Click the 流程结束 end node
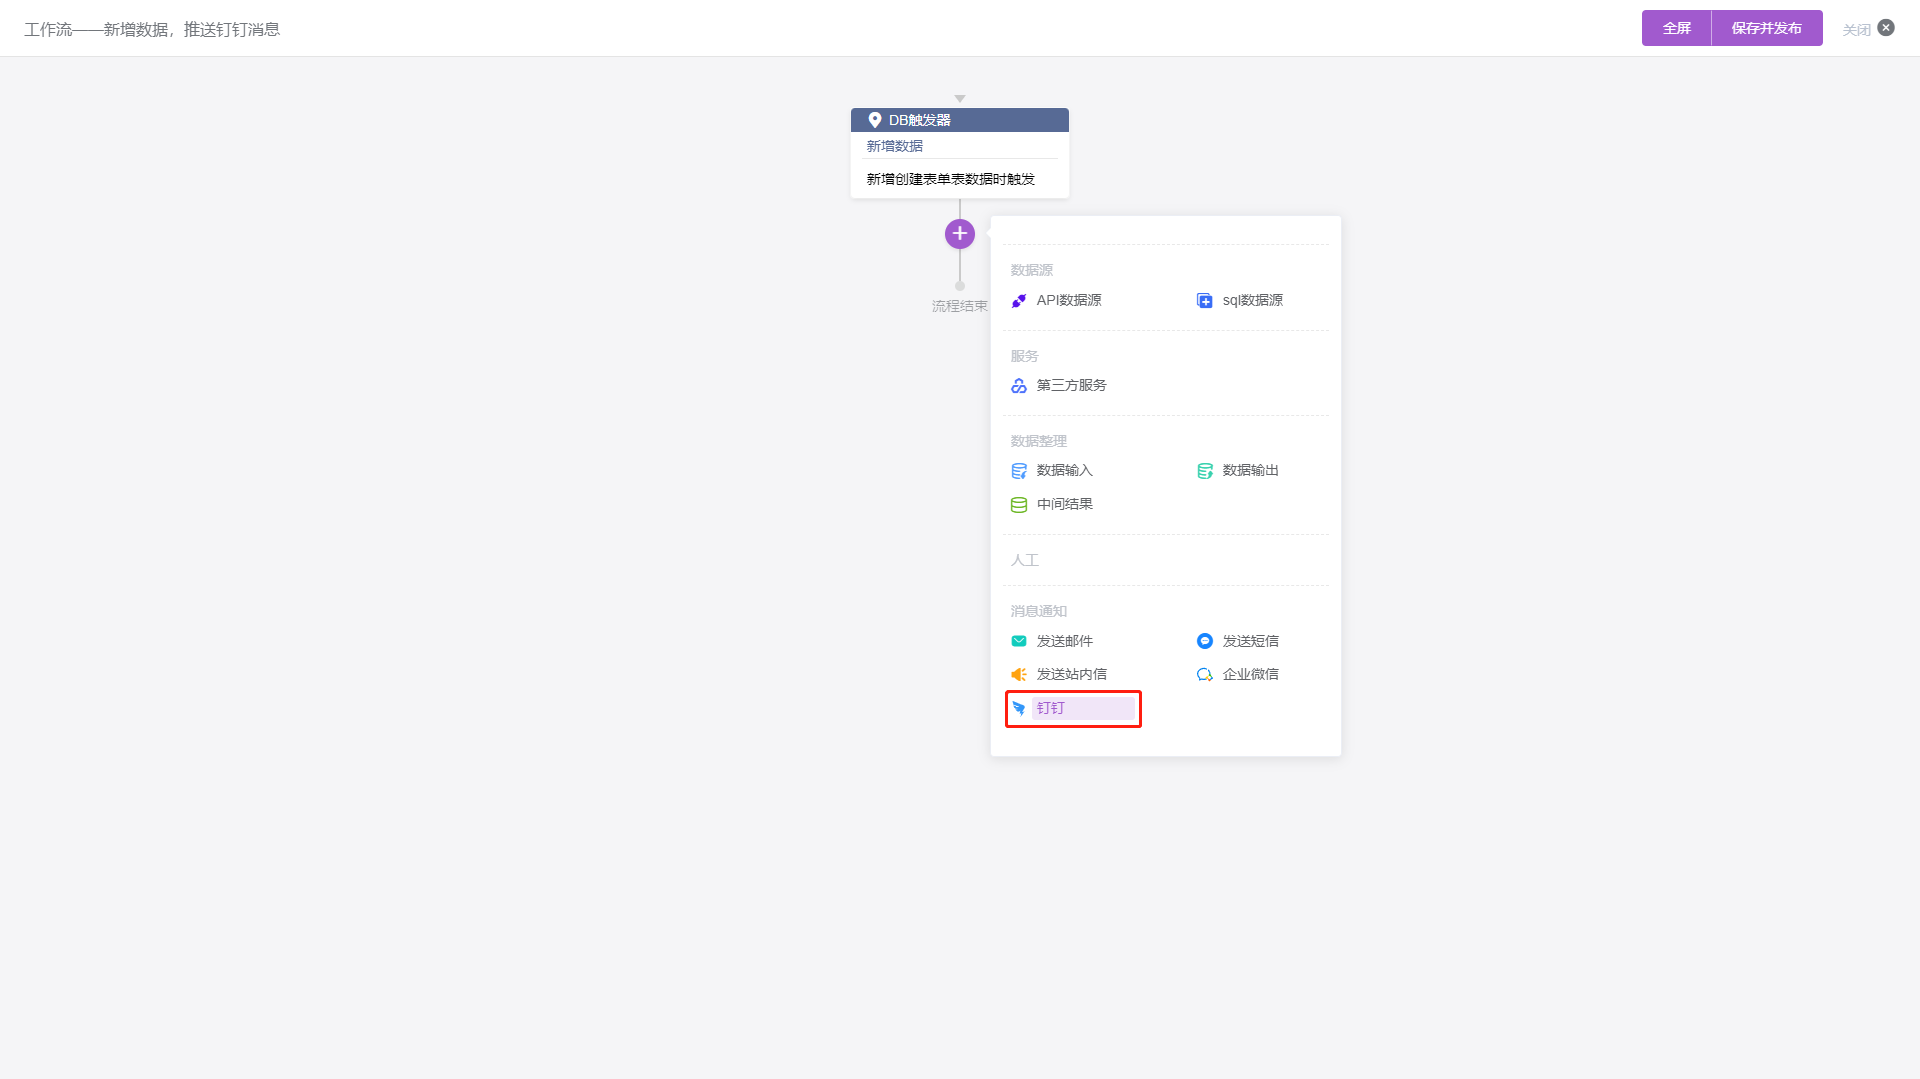Screen dimensions: 1920x1079 tap(959, 306)
